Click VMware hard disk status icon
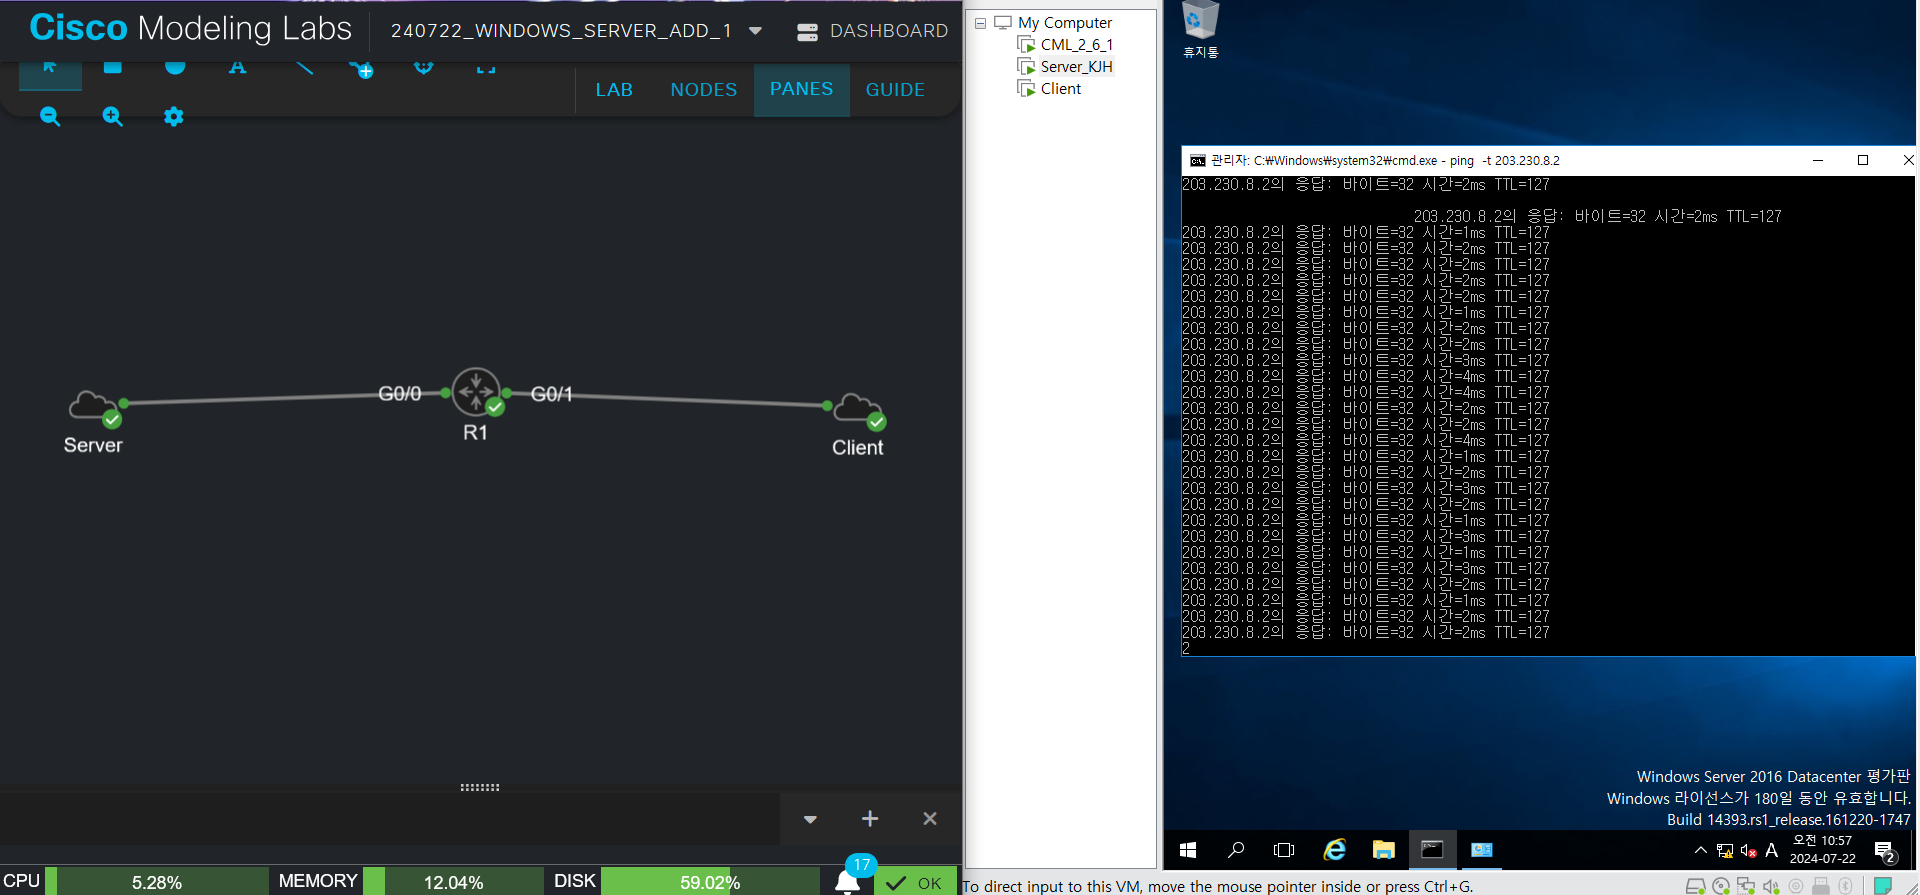The width and height of the screenshot is (1920, 895). pos(1696,886)
